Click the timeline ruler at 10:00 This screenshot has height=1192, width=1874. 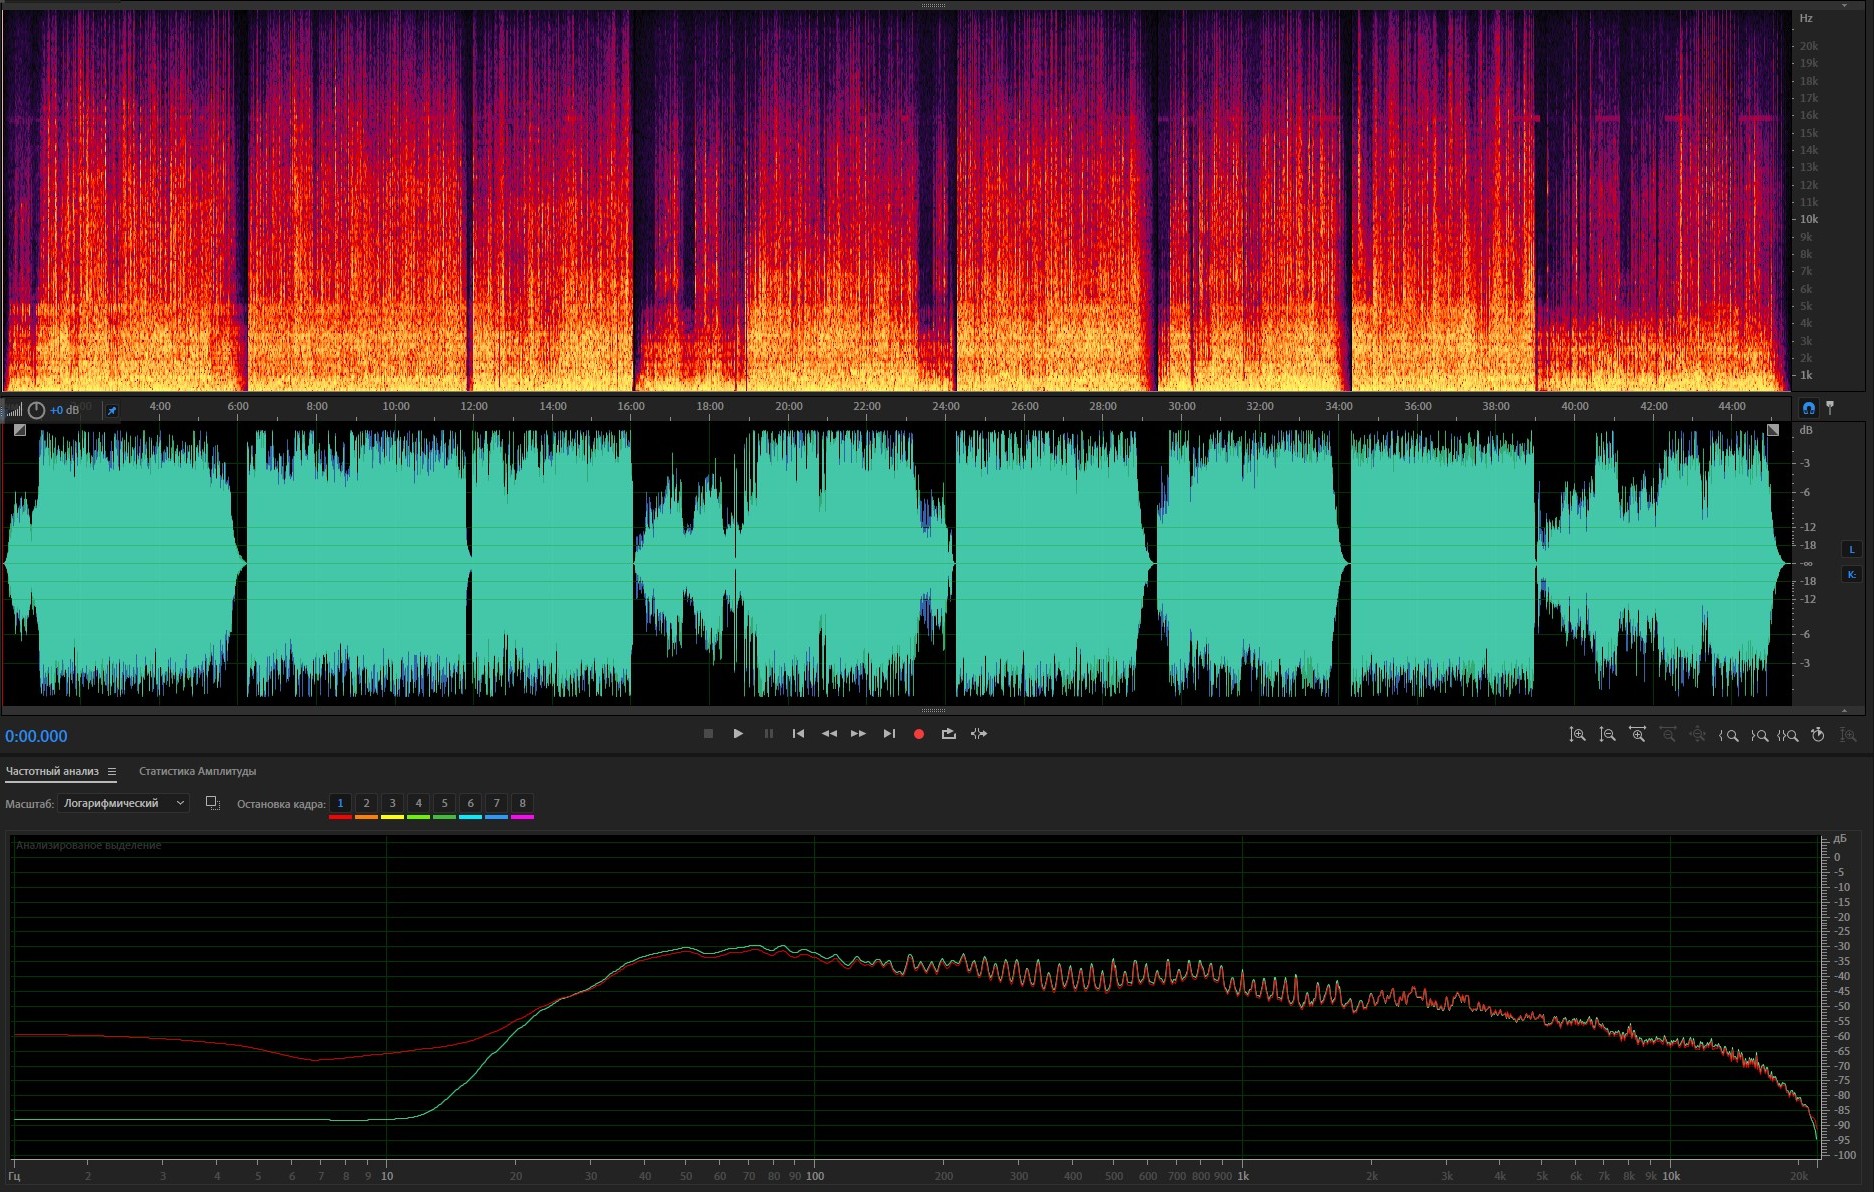396,406
